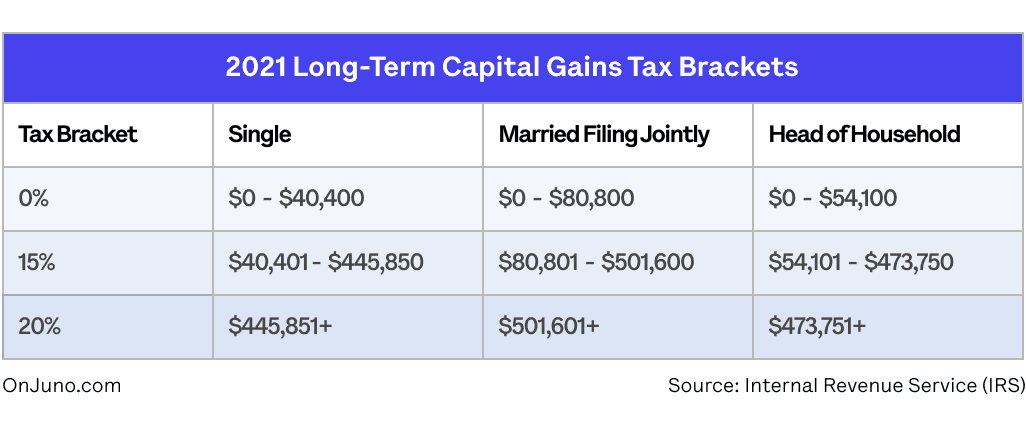
Task: Select the $54,101 - $473,750 cell
Action: (860, 262)
